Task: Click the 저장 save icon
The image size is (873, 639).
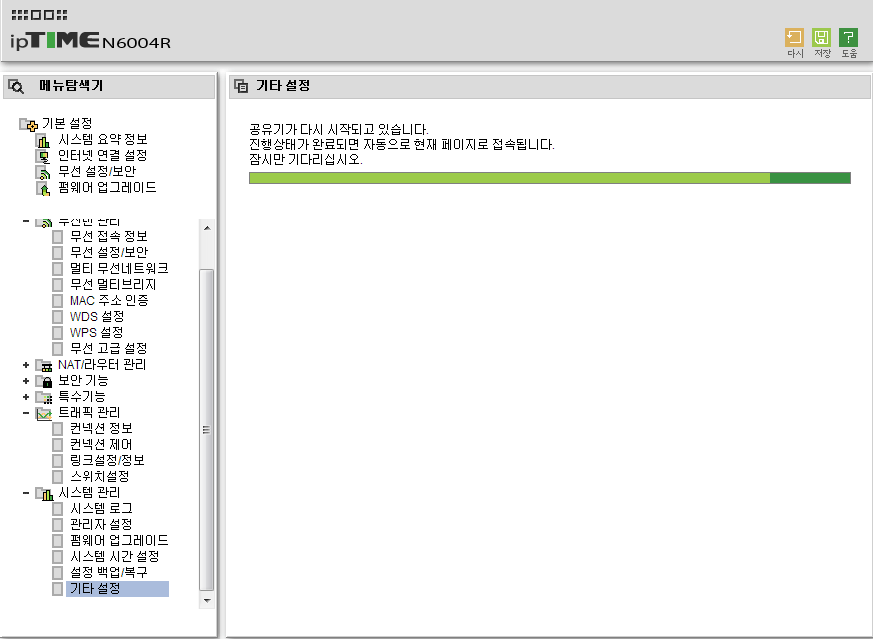Action: [821, 38]
